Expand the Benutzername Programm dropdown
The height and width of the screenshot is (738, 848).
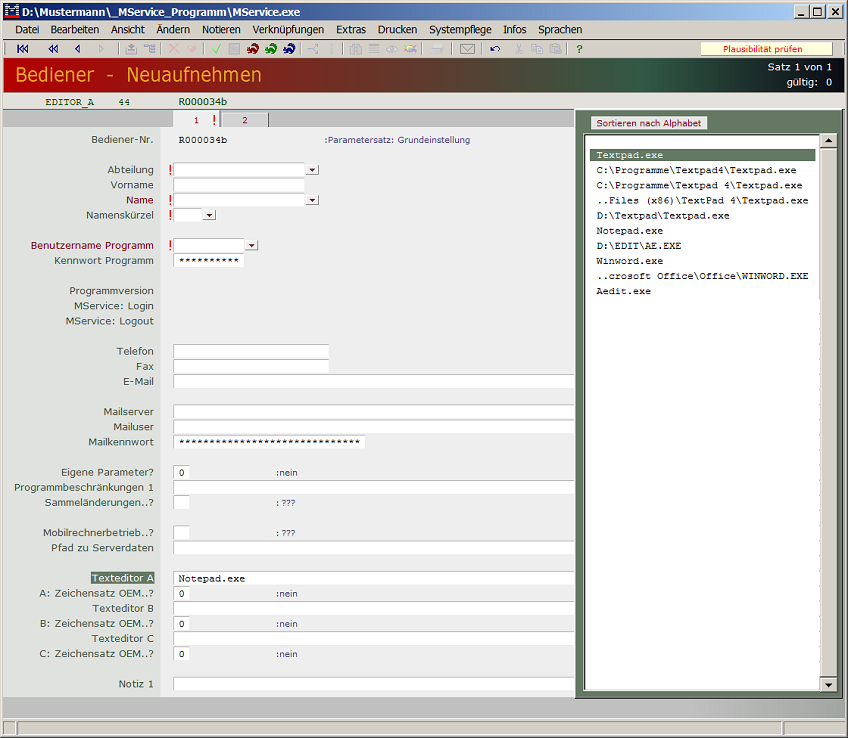coord(251,245)
